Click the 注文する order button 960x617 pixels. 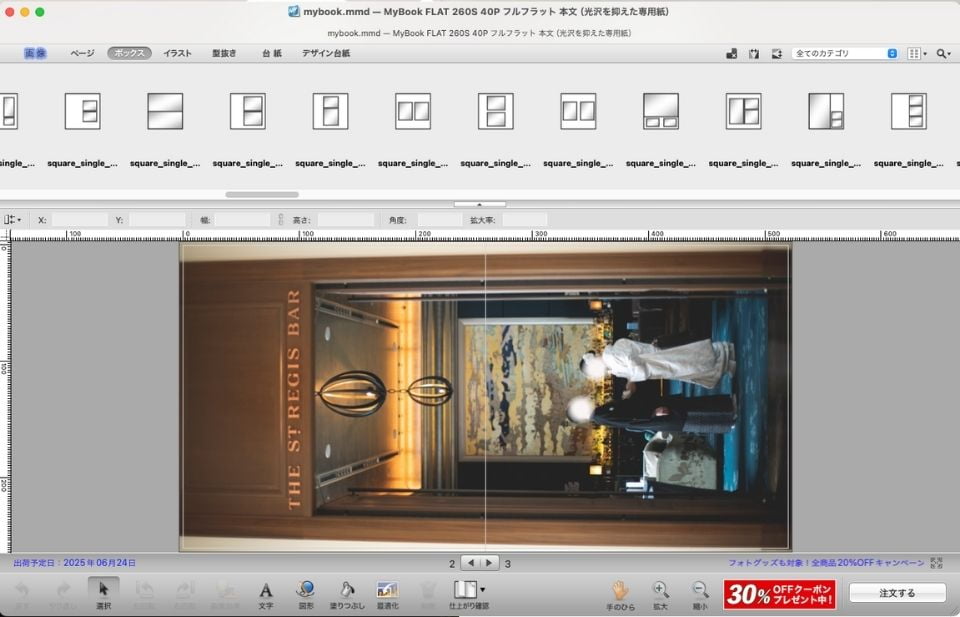[898, 593]
